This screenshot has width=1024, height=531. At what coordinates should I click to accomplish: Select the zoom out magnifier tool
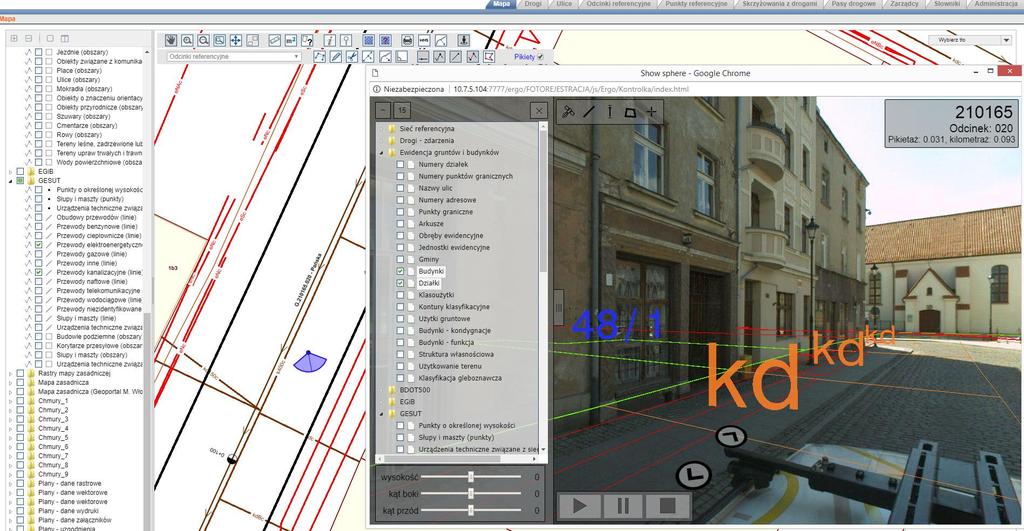pos(204,40)
